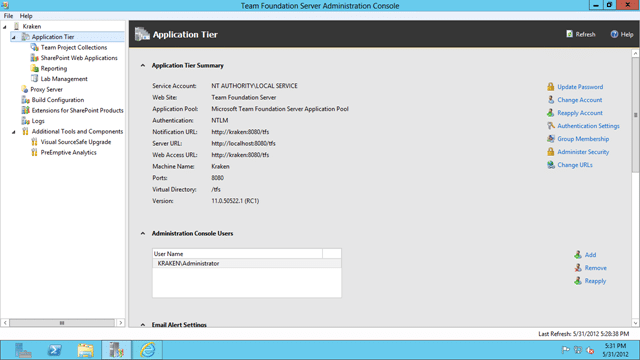The width and height of the screenshot is (640, 360).
Task: Click the Change Account user icon
Action: tap(551, 100)
